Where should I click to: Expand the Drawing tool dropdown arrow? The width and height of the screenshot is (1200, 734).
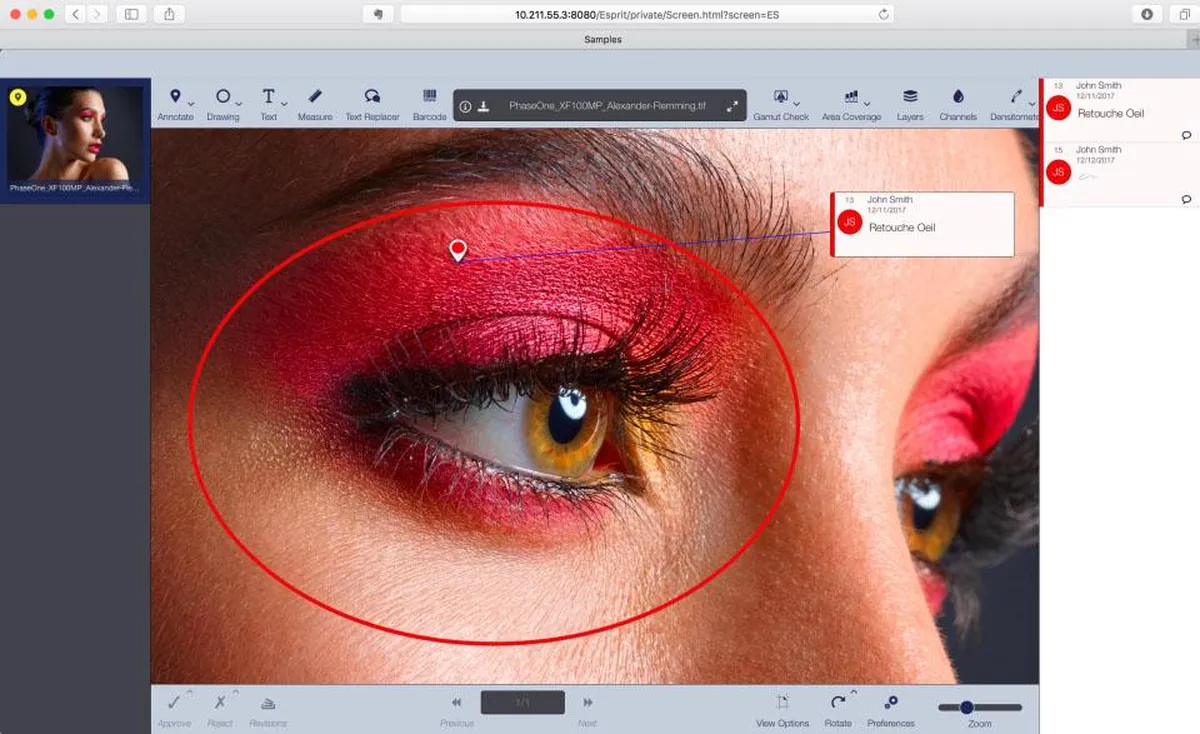[x=239, y=103]
